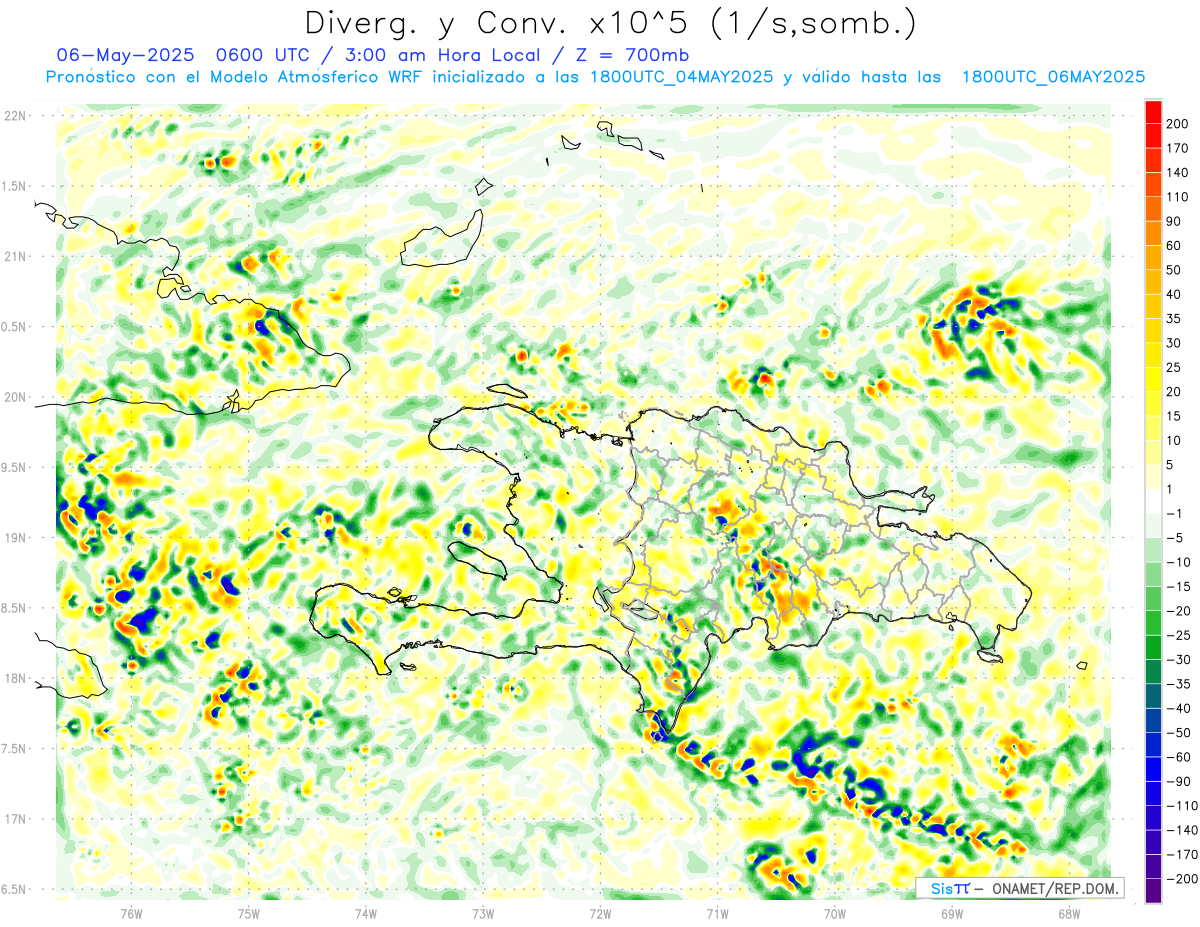Click the '-1' colorbar label
The image size is (1200, 927).
coord(1175,514)
